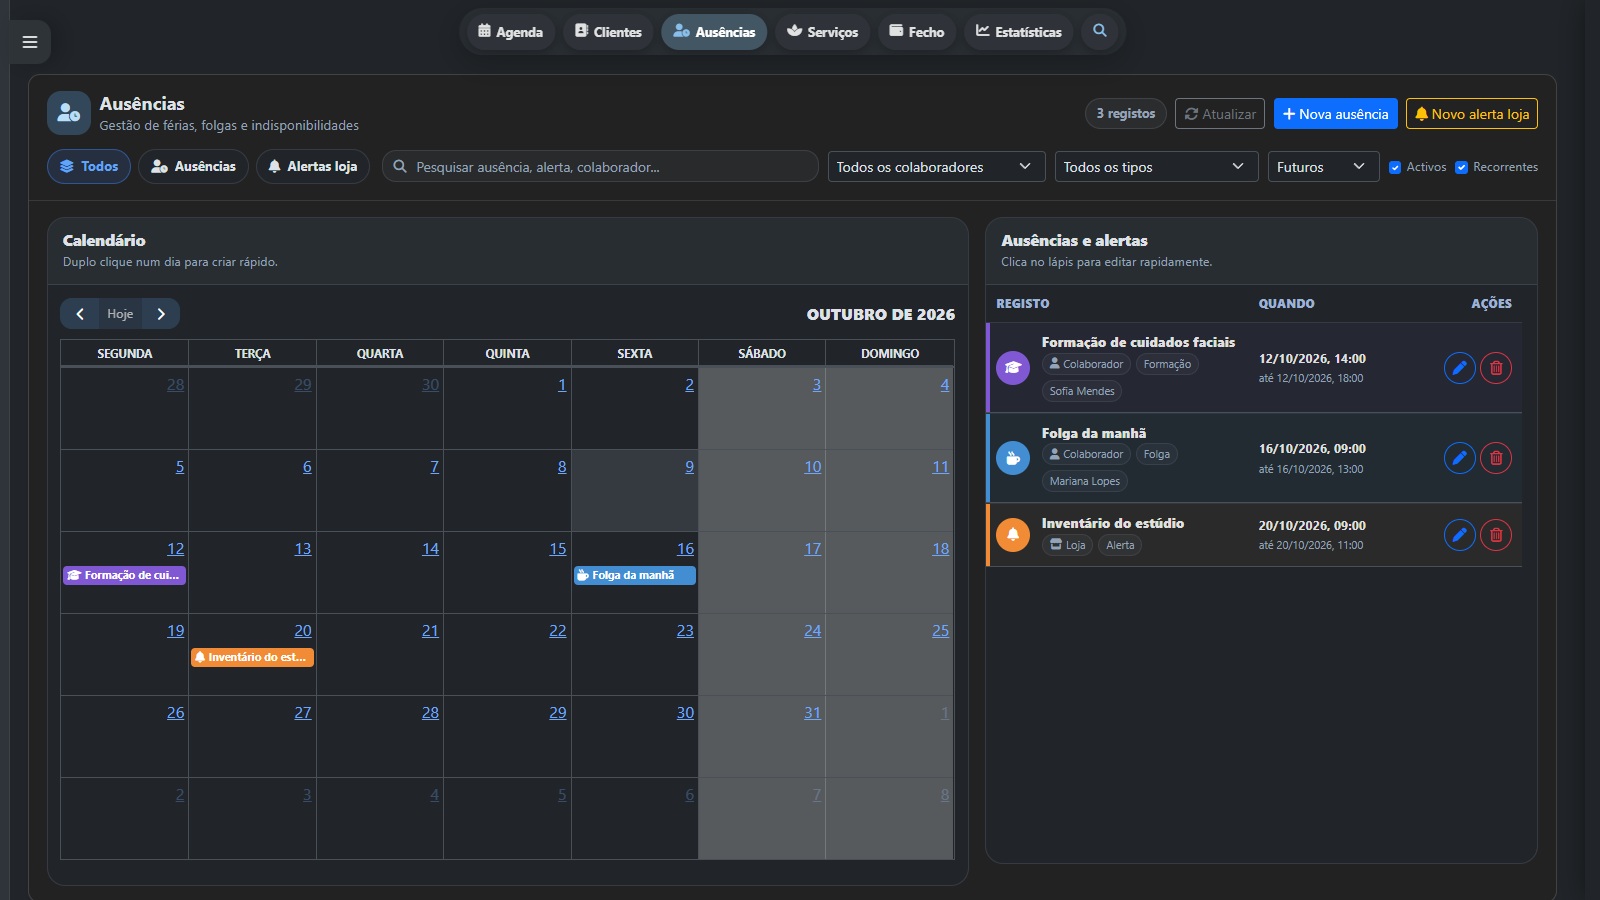This screenshot has height=900, width=1600.
Task: Expand the Todos os tipos dropdown
Action: point(1156,167)
